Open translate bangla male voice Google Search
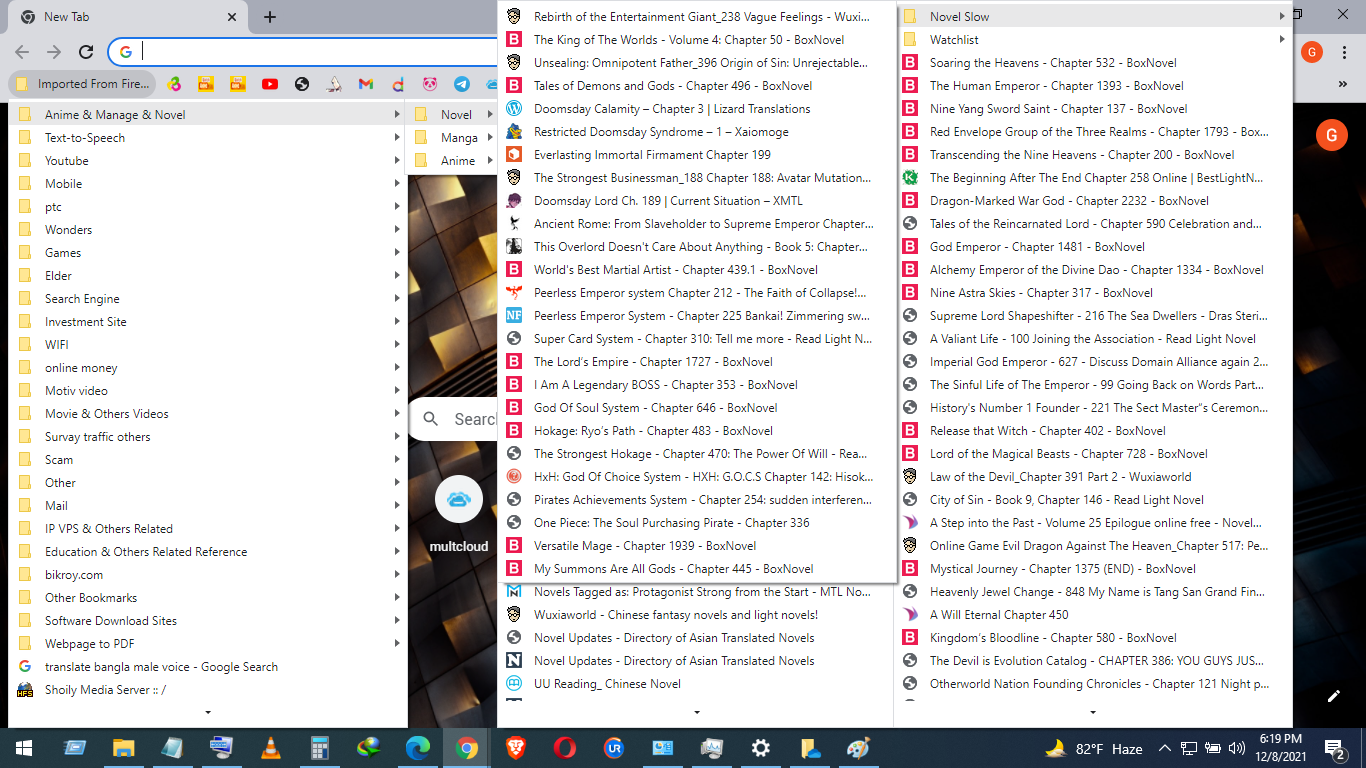Image resolution: width=1366 pixels, height=768 pixels. (x=208, y=667)
